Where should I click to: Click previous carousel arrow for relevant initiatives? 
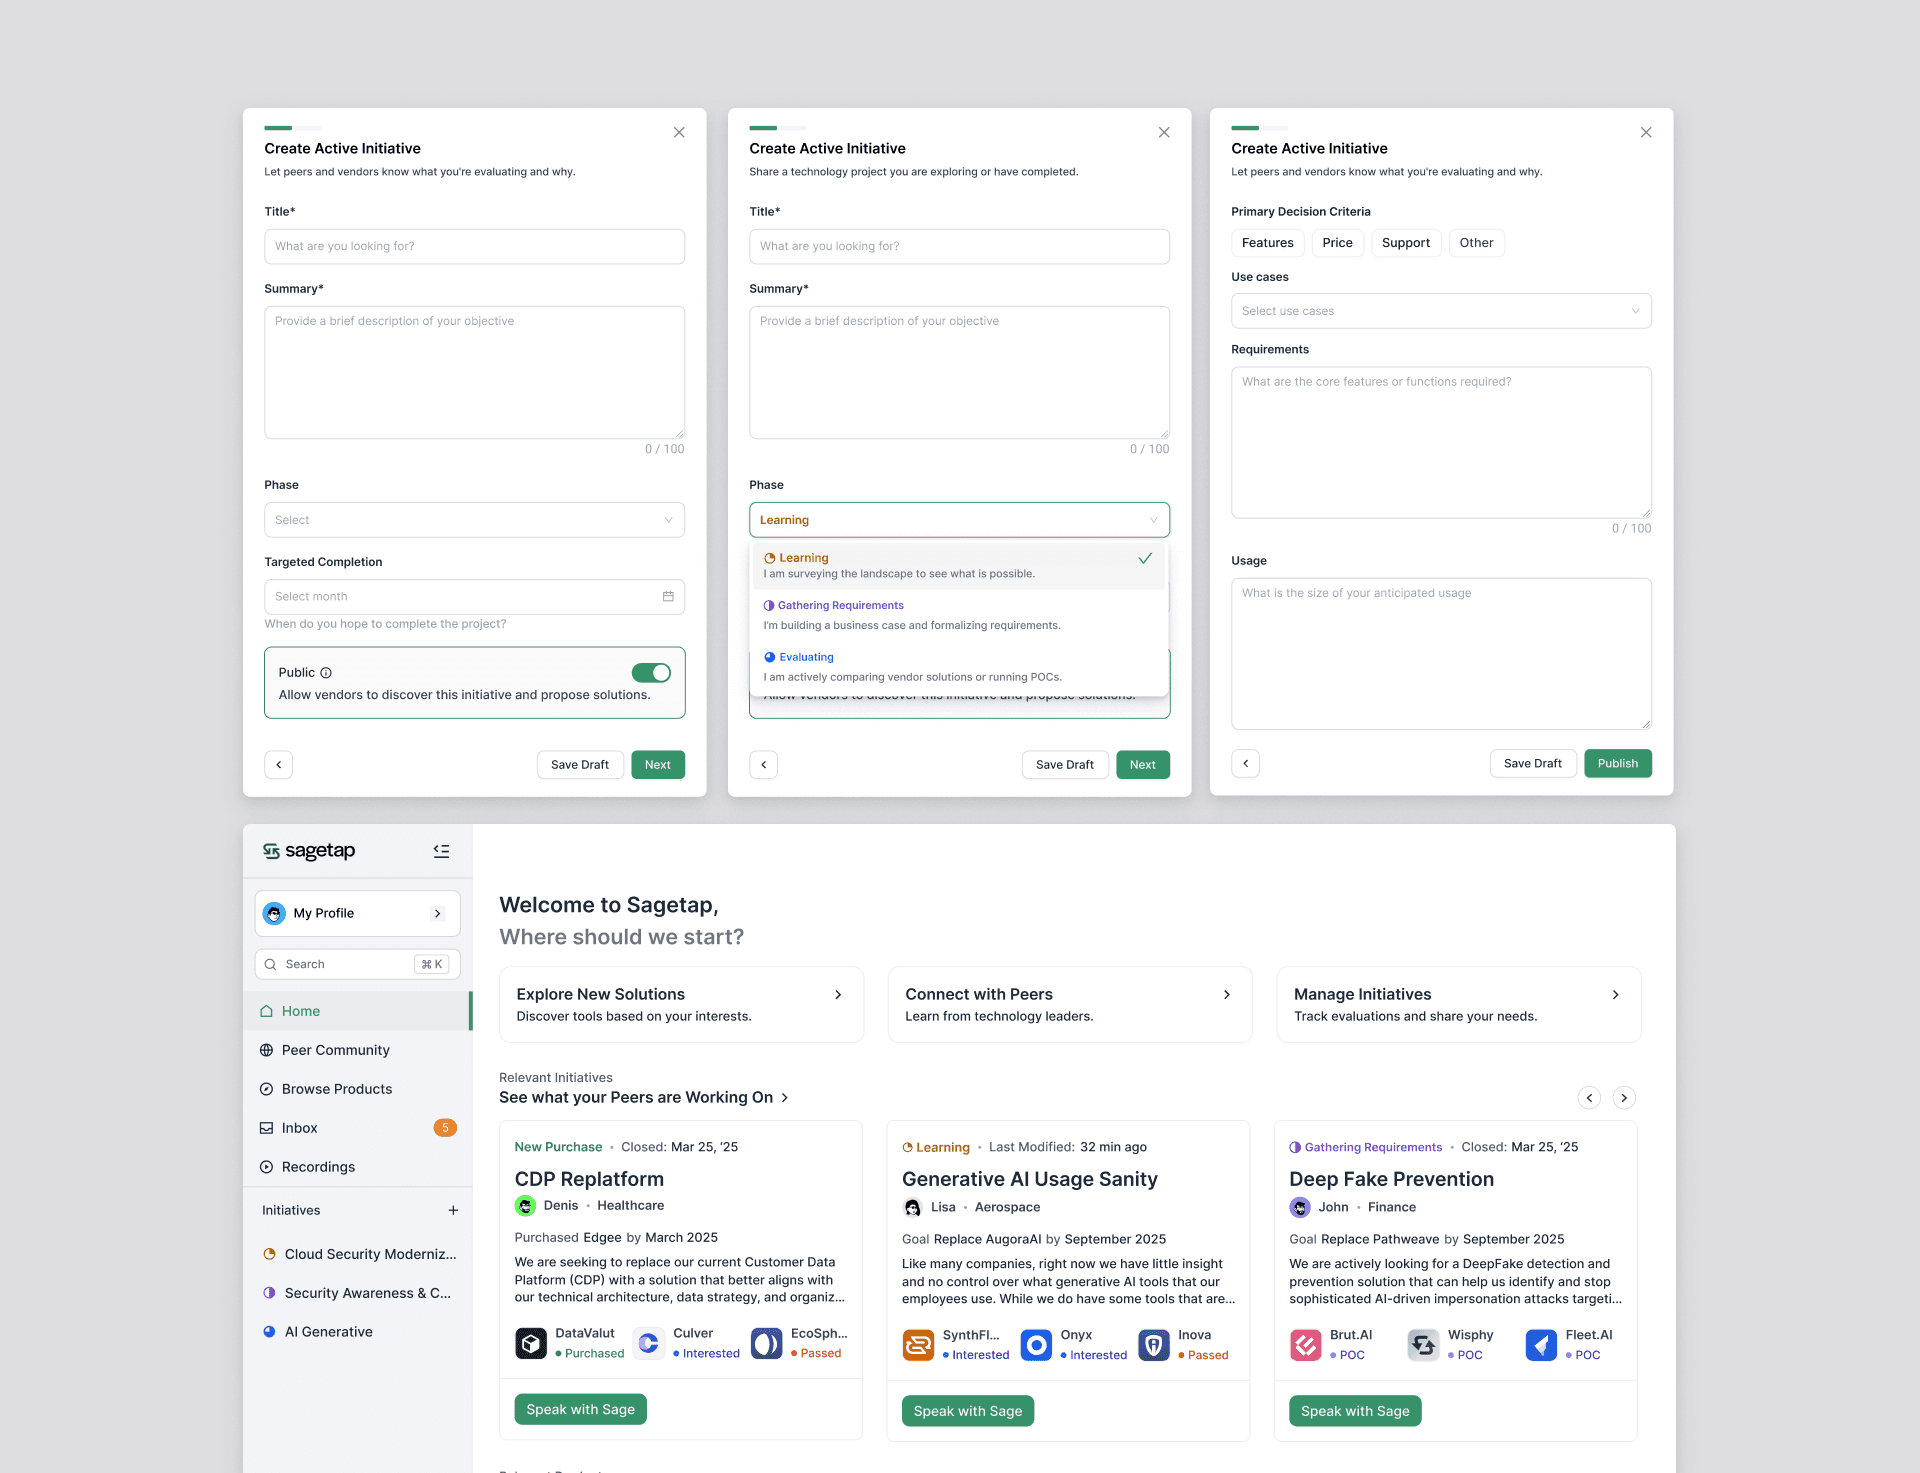tap(1589, 1098)
